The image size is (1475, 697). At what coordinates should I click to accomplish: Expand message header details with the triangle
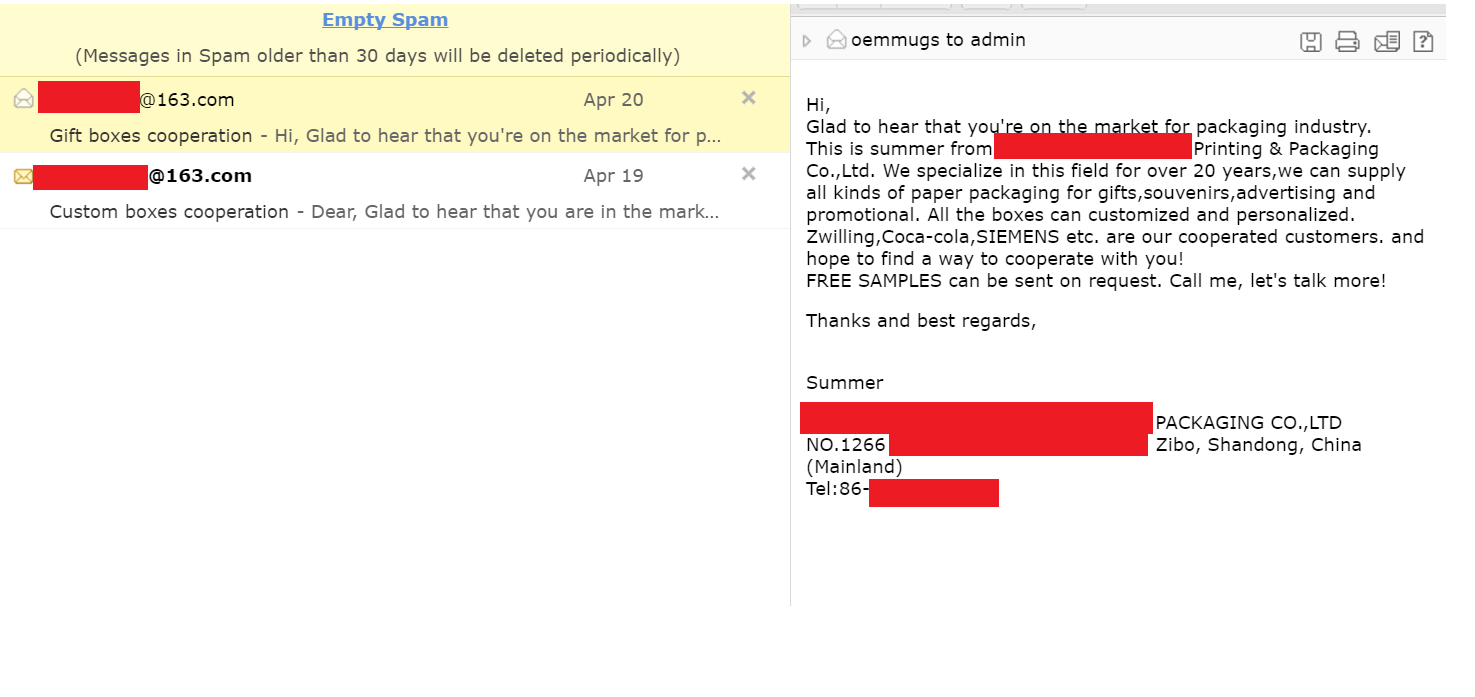(x=807, y=41)
